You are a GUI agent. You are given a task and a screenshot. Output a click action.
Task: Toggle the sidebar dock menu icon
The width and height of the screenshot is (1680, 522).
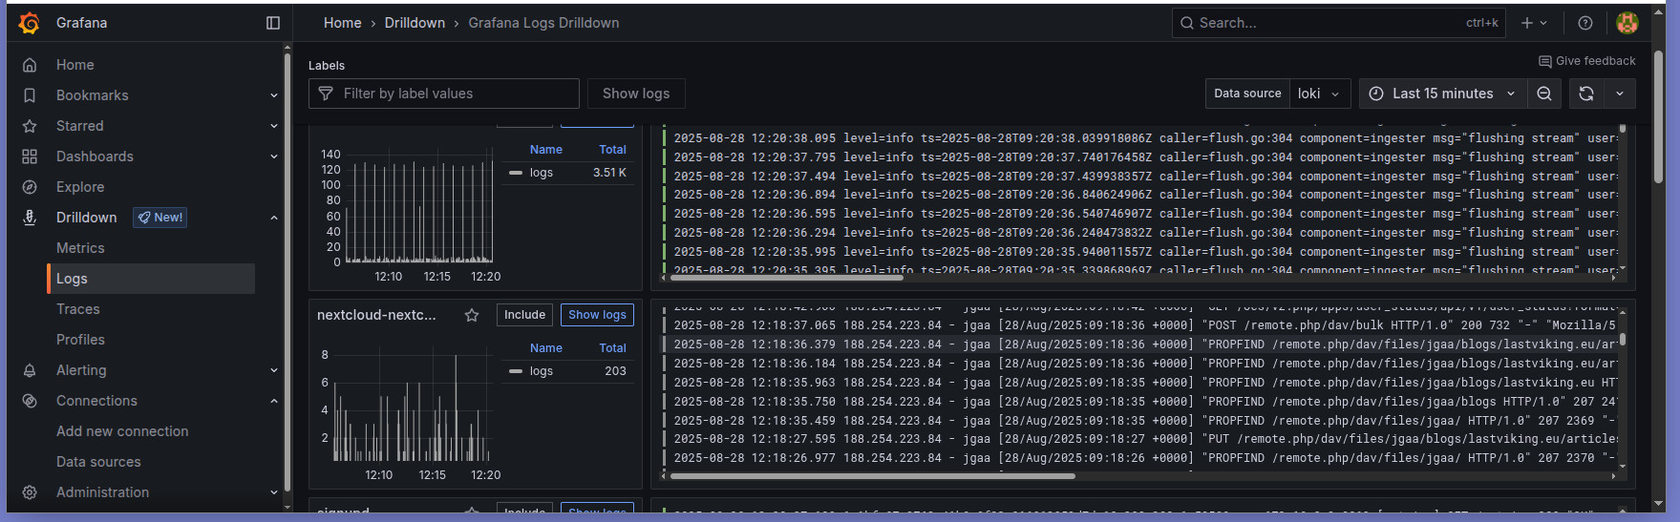coord(273,23)
